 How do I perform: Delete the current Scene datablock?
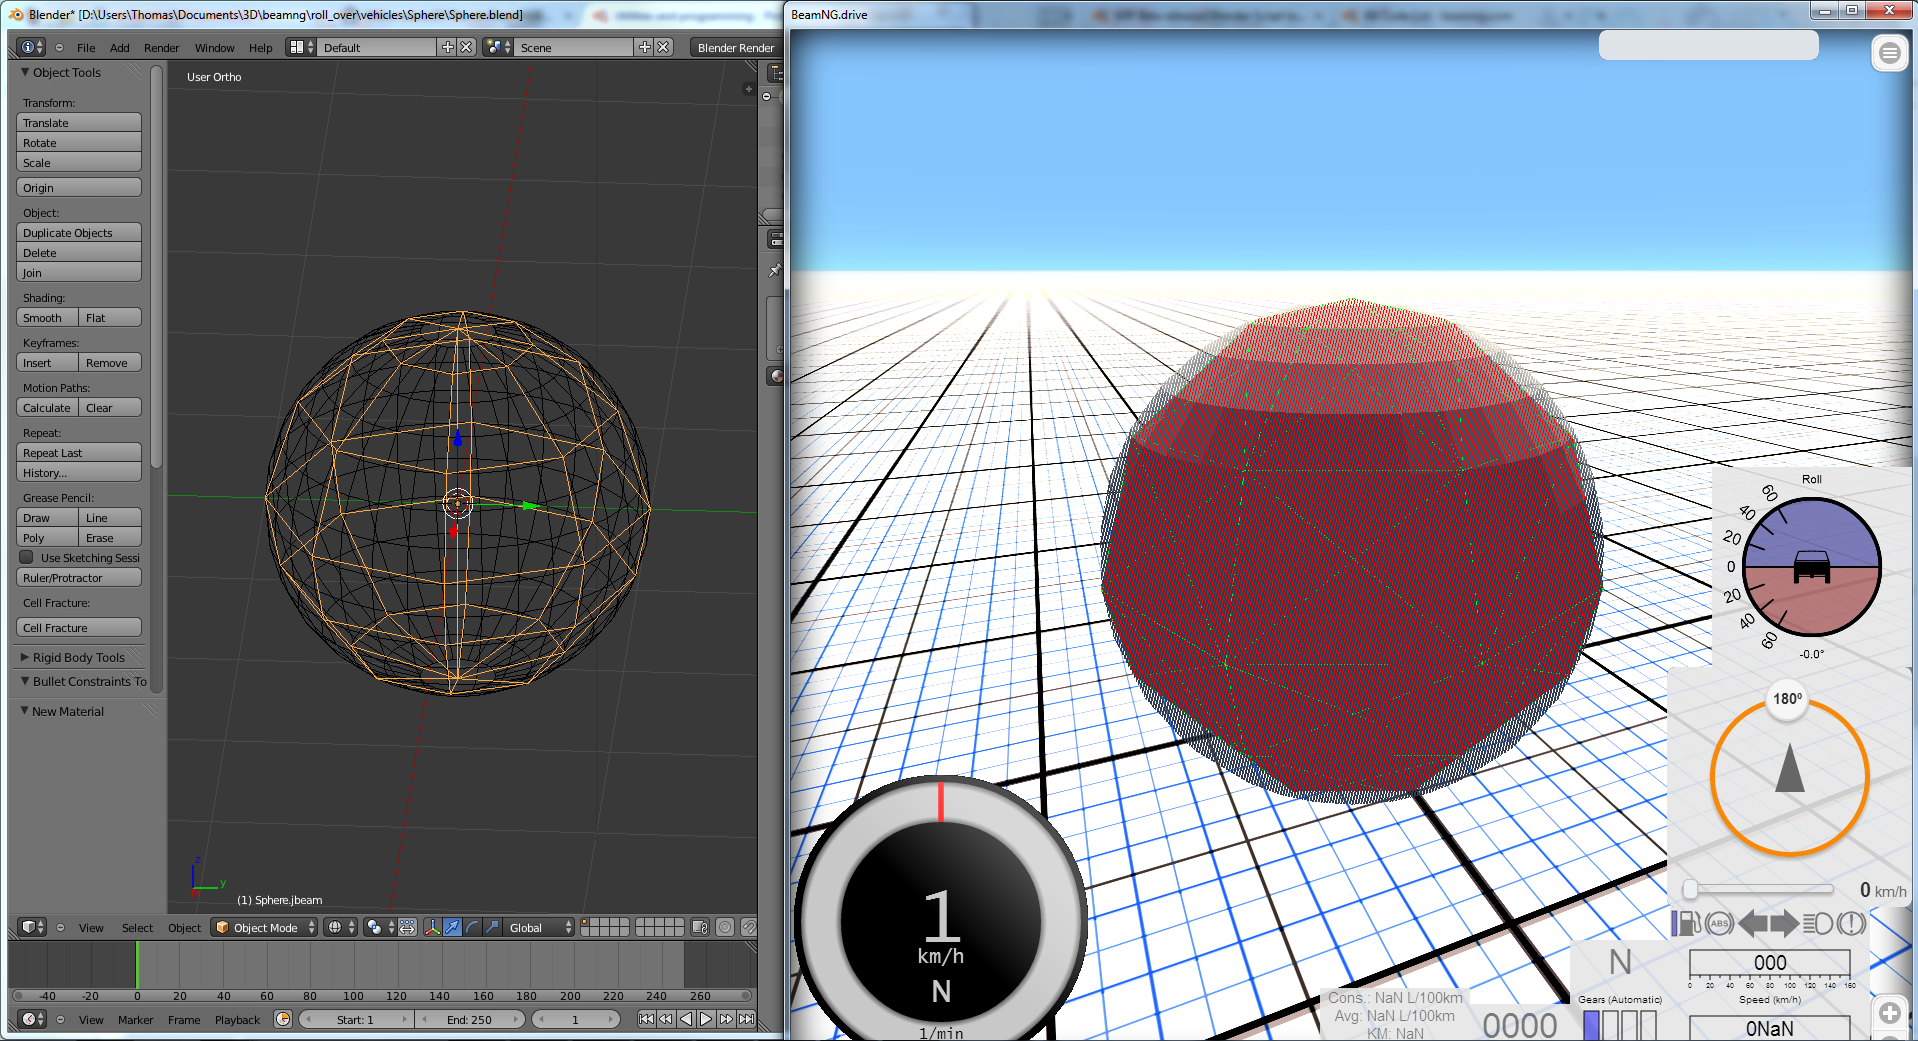[x=663, y=47]
